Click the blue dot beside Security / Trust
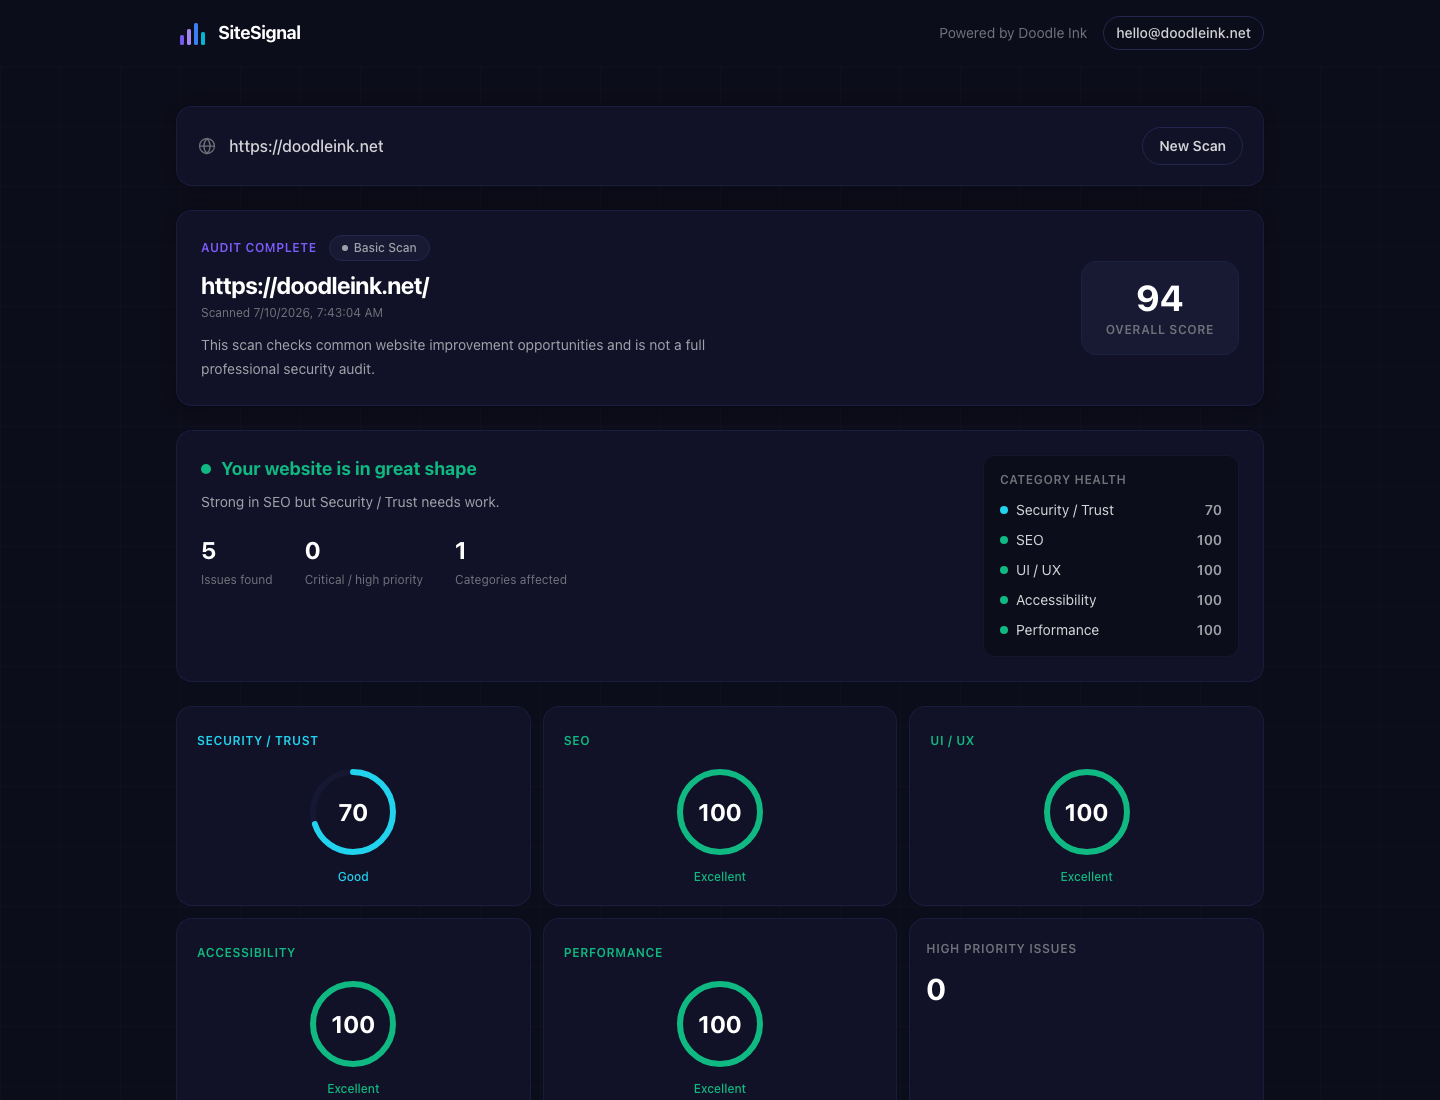The image size is (1440, 1100). coord(1004,510)
